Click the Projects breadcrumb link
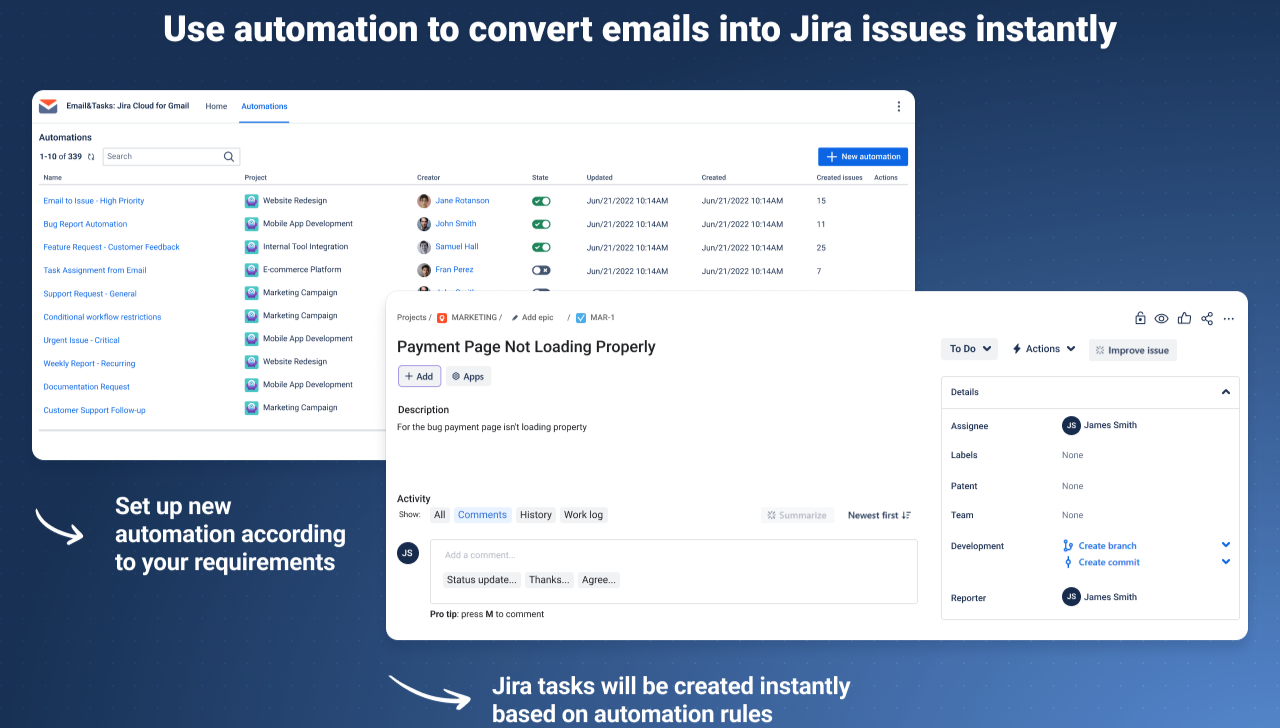 click(411, 318)
